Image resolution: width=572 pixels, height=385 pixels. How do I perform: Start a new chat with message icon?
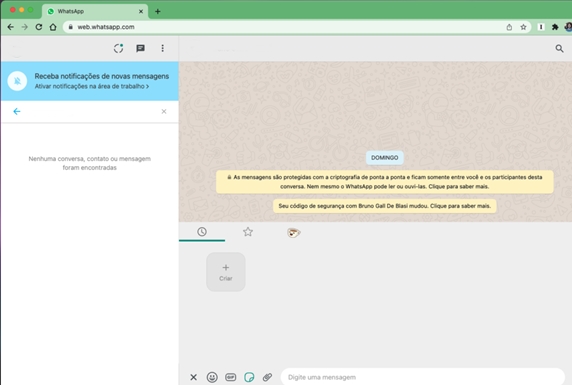[x=140, y=48]
